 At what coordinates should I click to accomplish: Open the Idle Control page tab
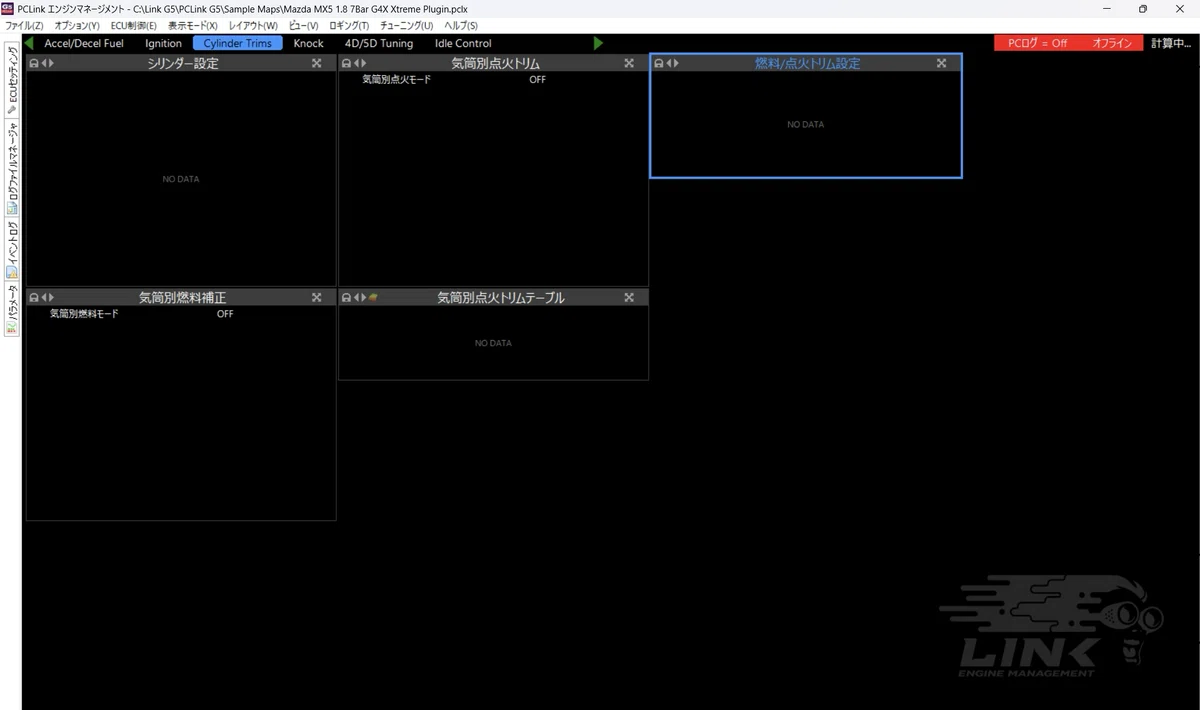(463, 43)
